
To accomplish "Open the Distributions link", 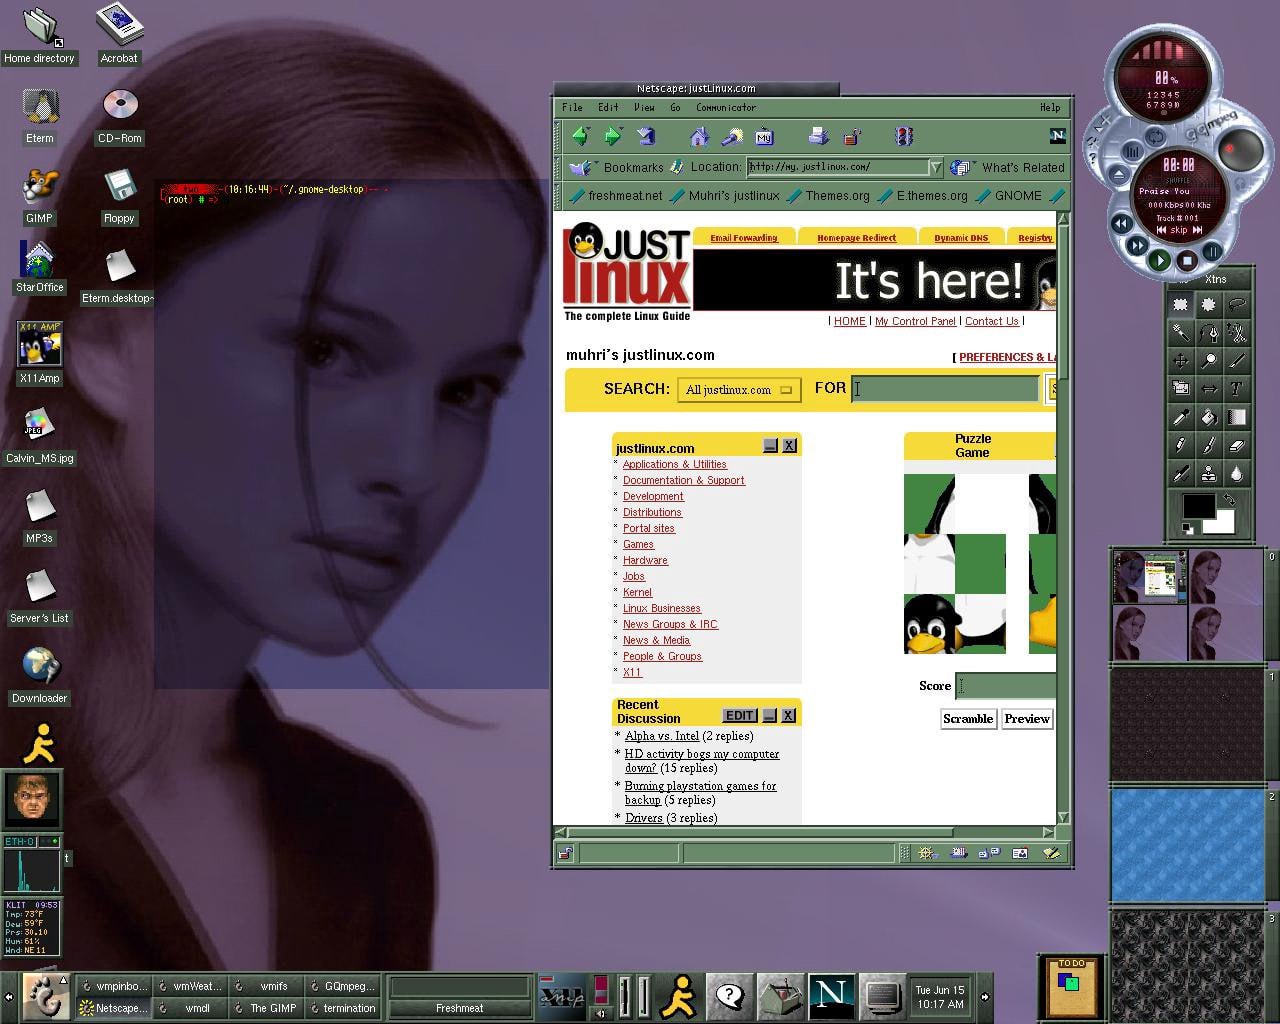I will coord(652,512).
